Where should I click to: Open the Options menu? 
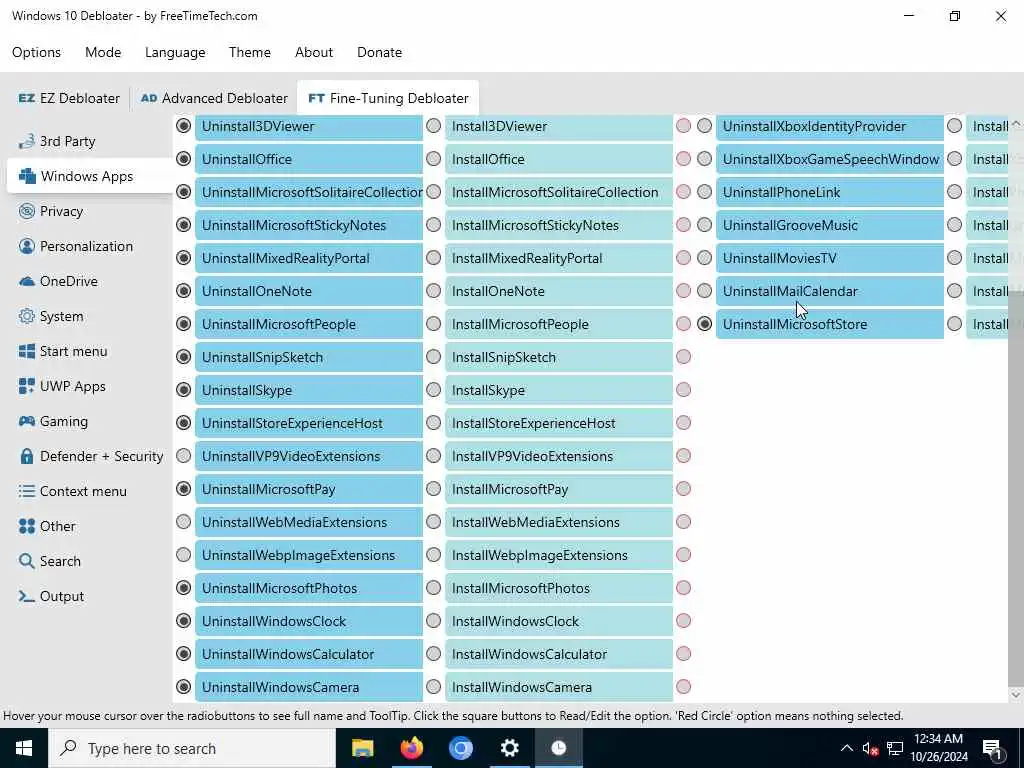[37, 52]
